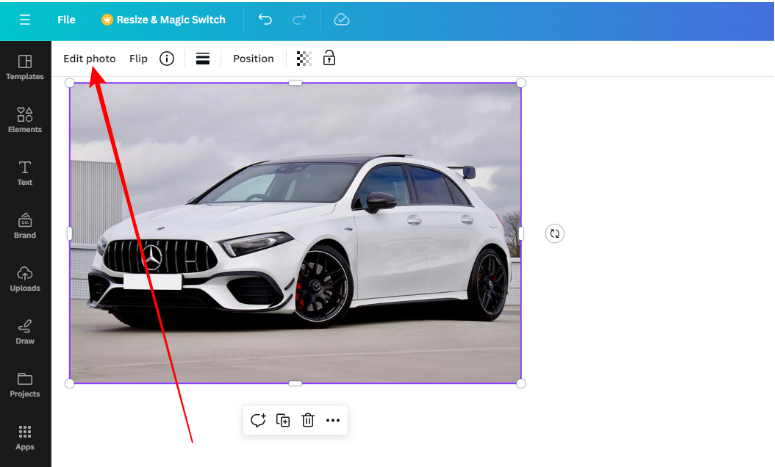Open the Brand panel
The width and height of the screenshot is (775, 467).
(25, 226)
